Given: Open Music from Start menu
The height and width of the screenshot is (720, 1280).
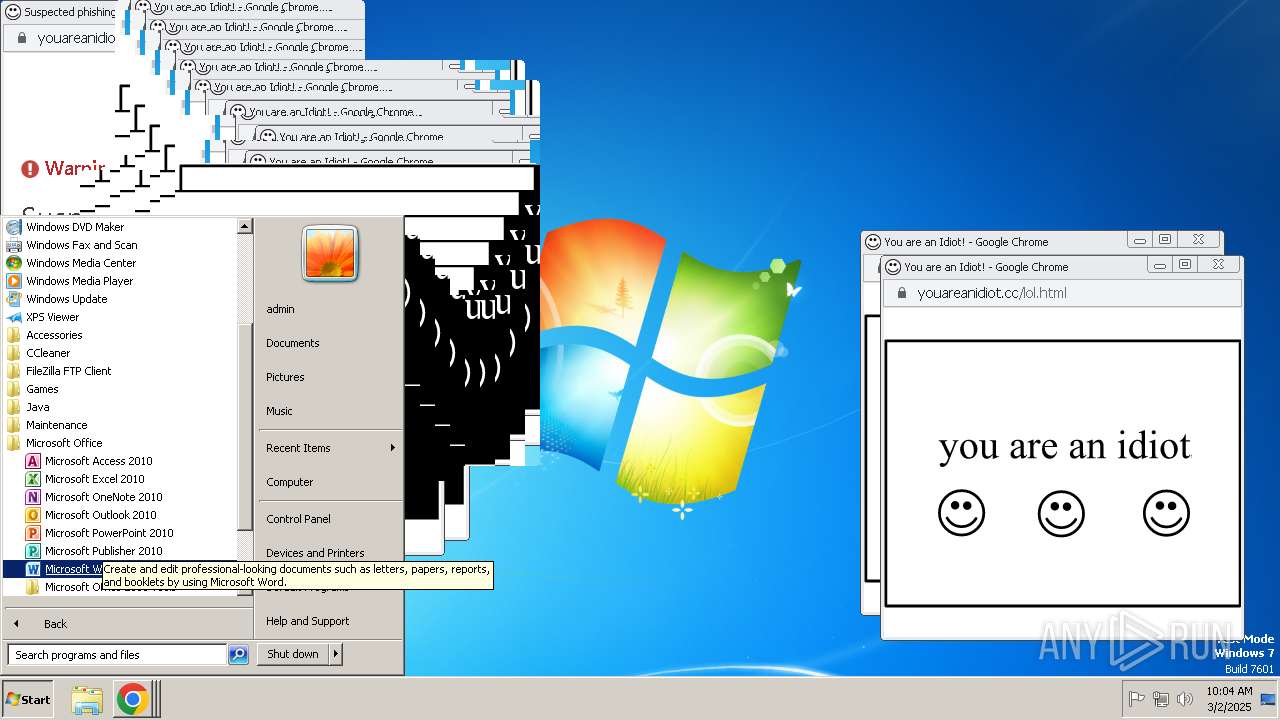Looking at the screenshot, I should click(279, 411).
